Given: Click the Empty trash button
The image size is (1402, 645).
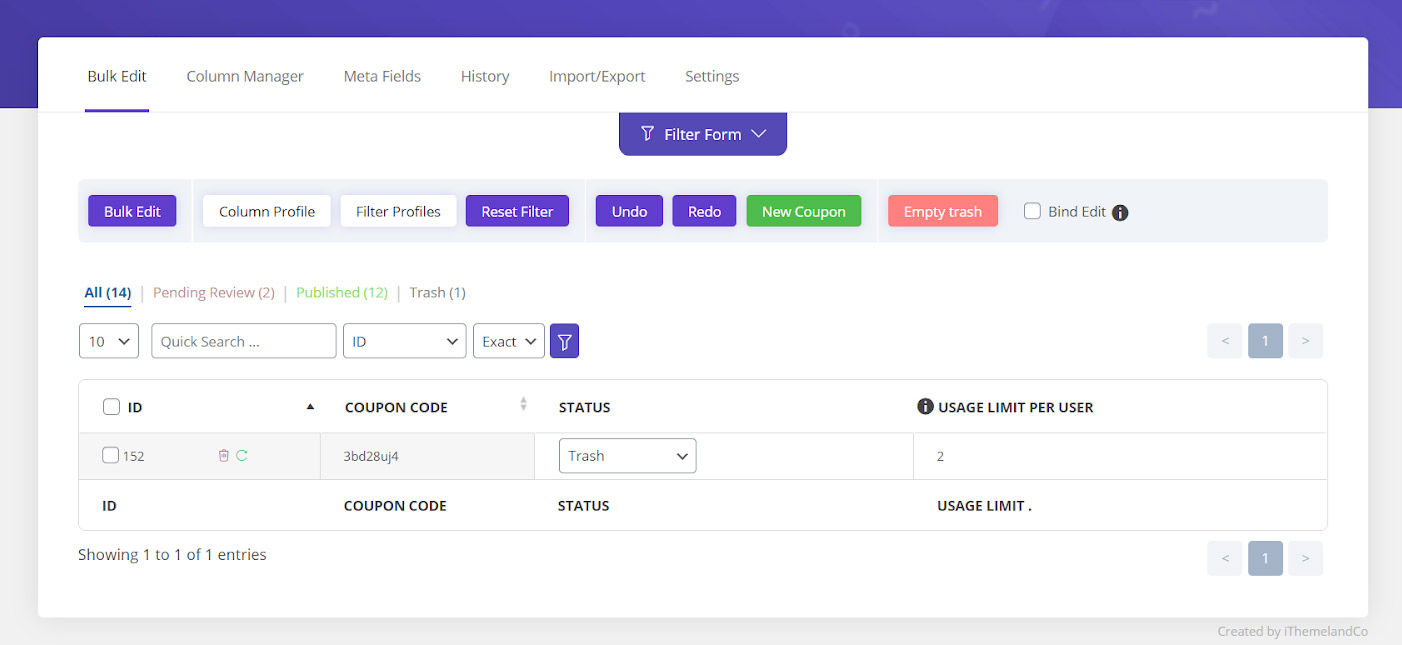Looking at the screenshot, I should point(943,211).
